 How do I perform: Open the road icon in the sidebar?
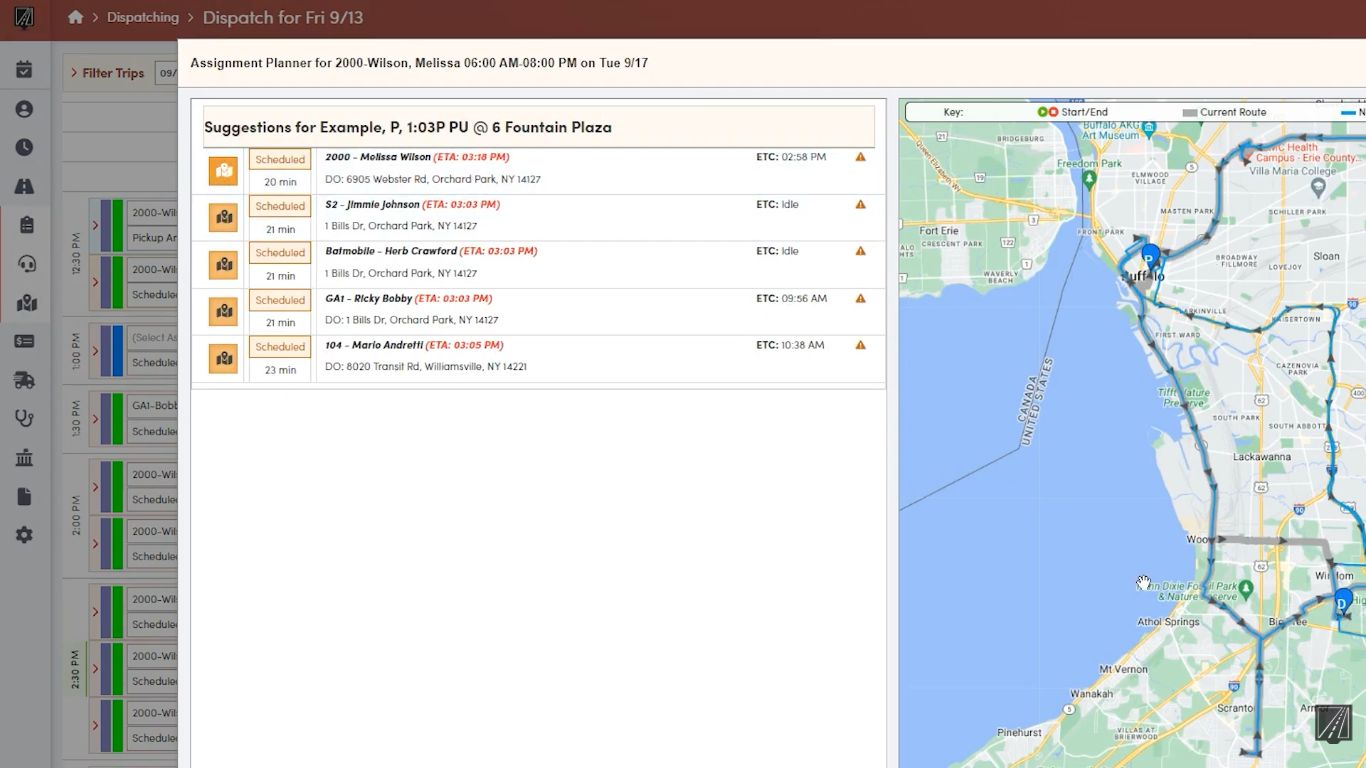pyautogui.click(x=24, y=186)
